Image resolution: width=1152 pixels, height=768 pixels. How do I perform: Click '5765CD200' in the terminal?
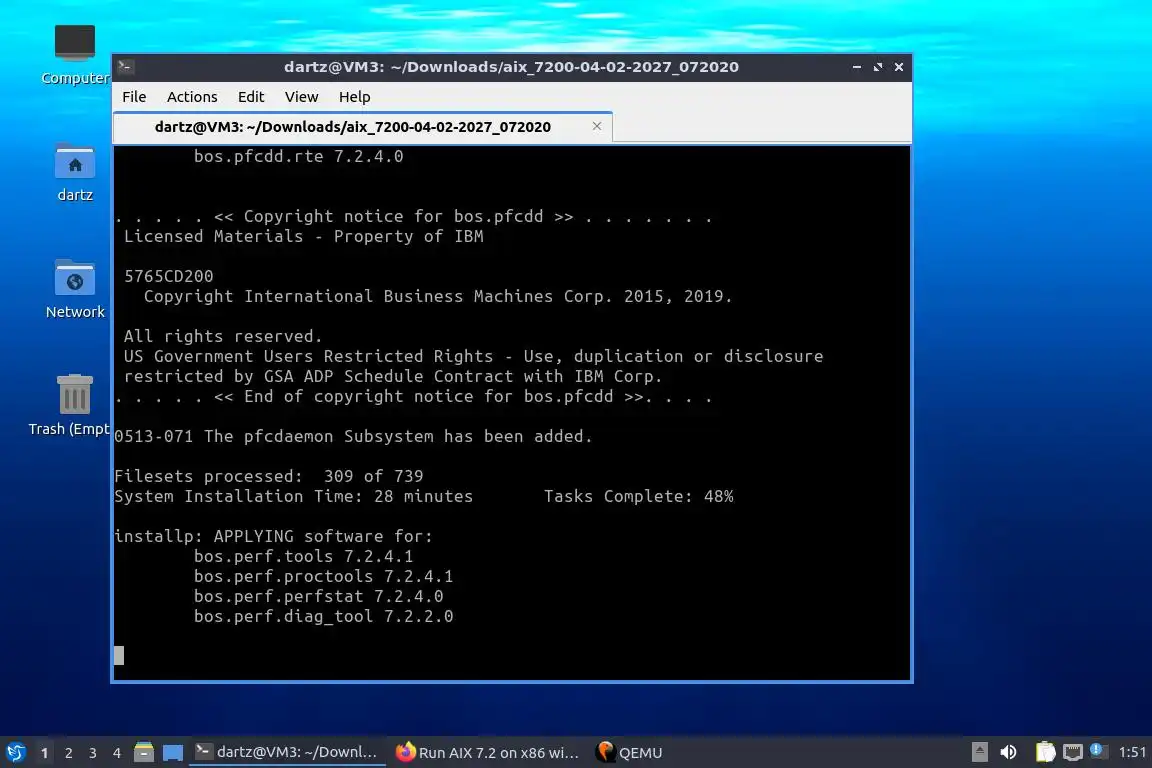(168, 276)
